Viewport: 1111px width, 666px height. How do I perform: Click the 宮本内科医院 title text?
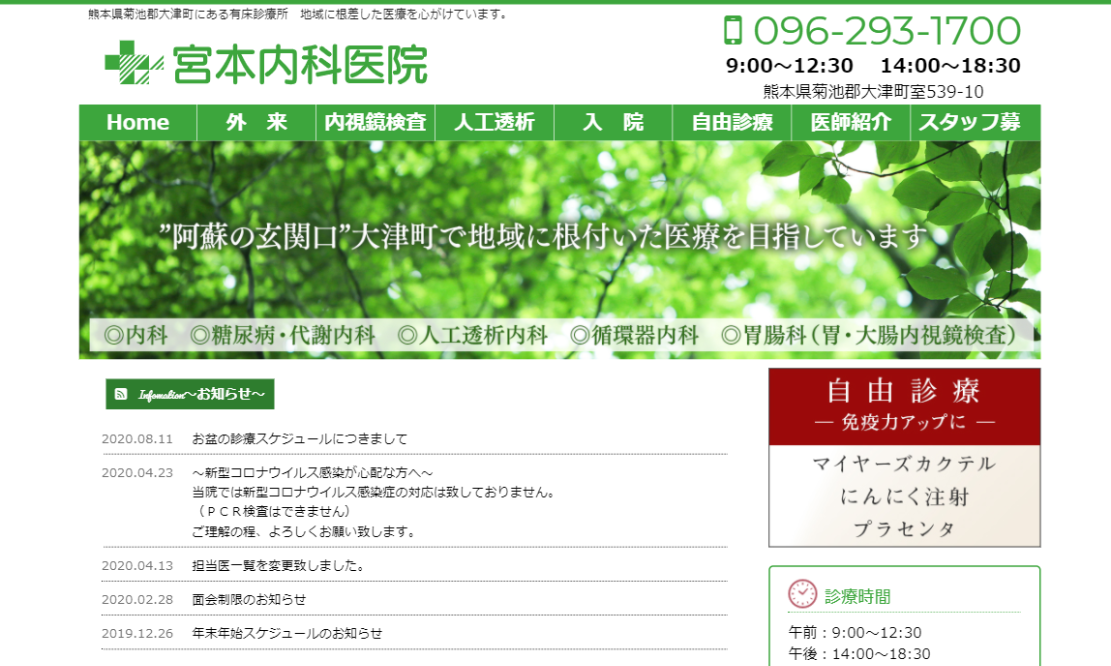(x=299, y=64)
